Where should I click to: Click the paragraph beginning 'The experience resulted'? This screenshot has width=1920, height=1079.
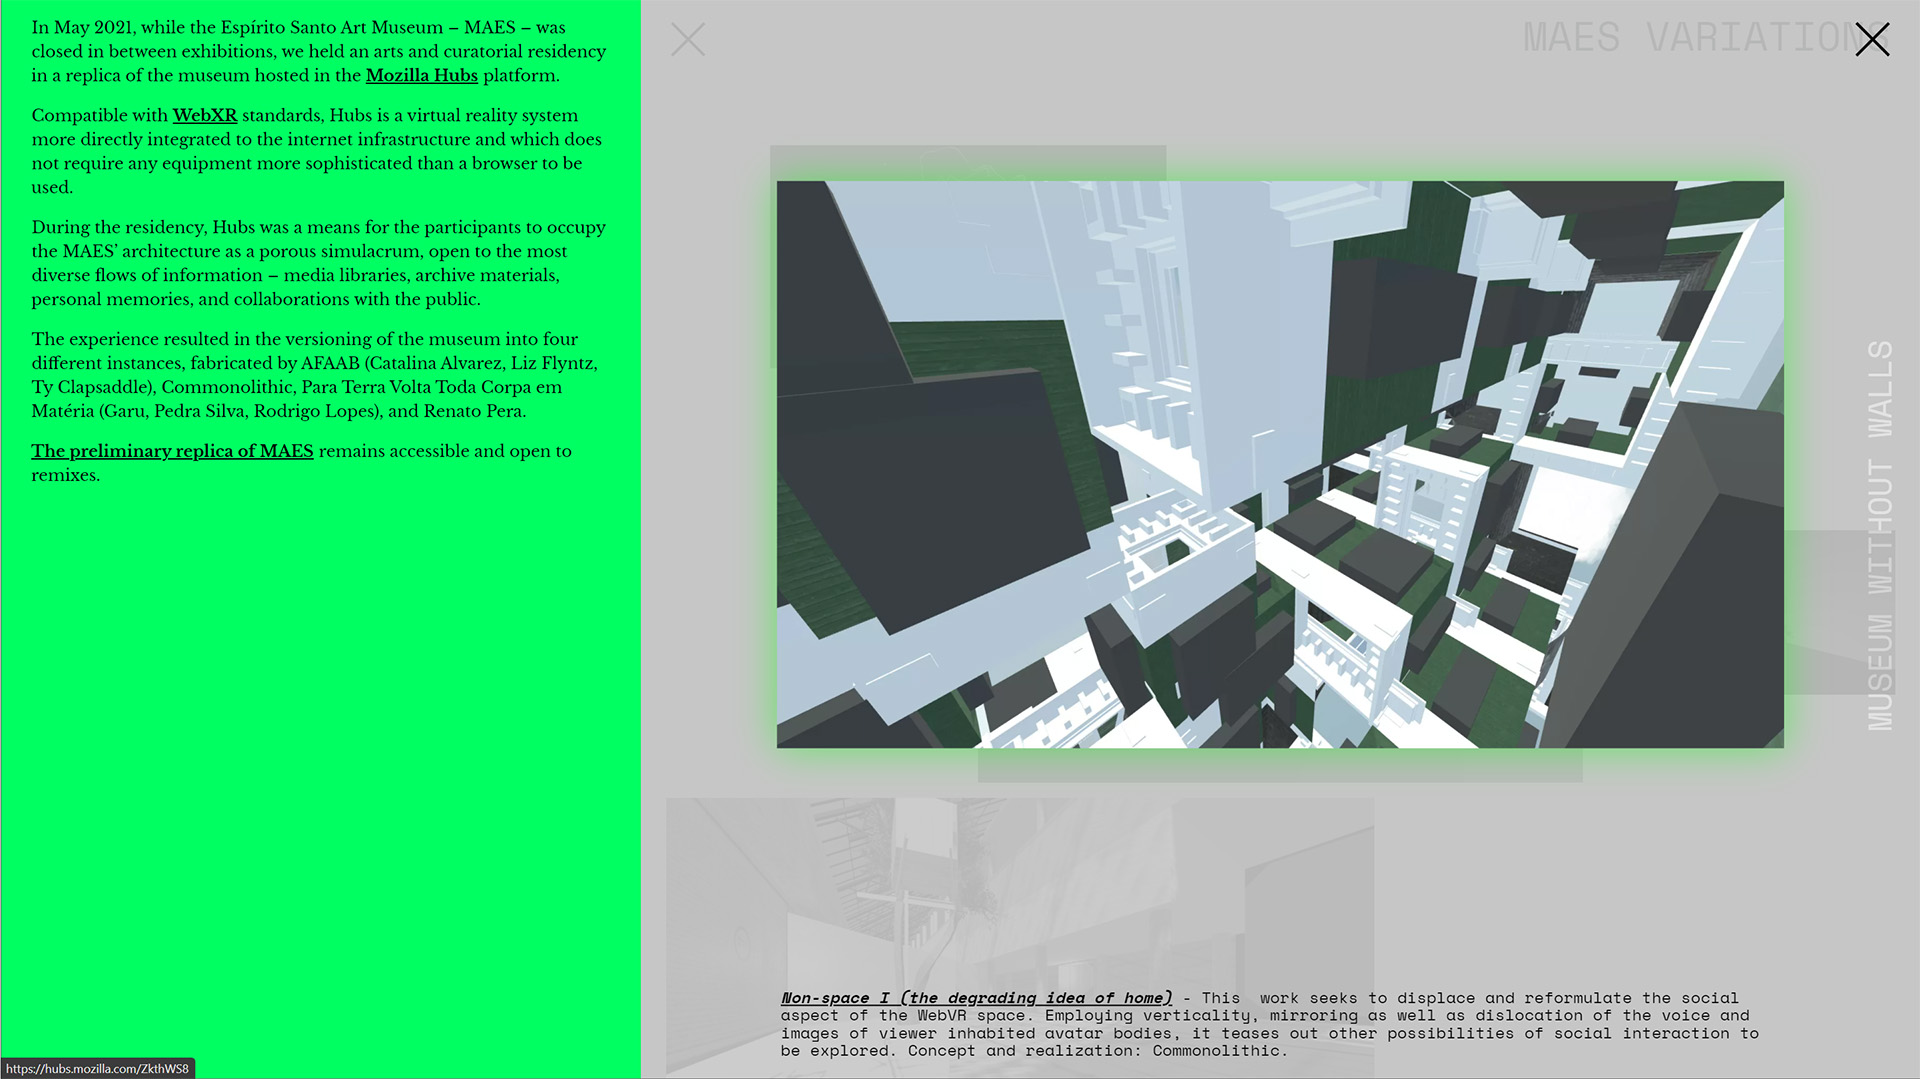[x=315, y=375]
